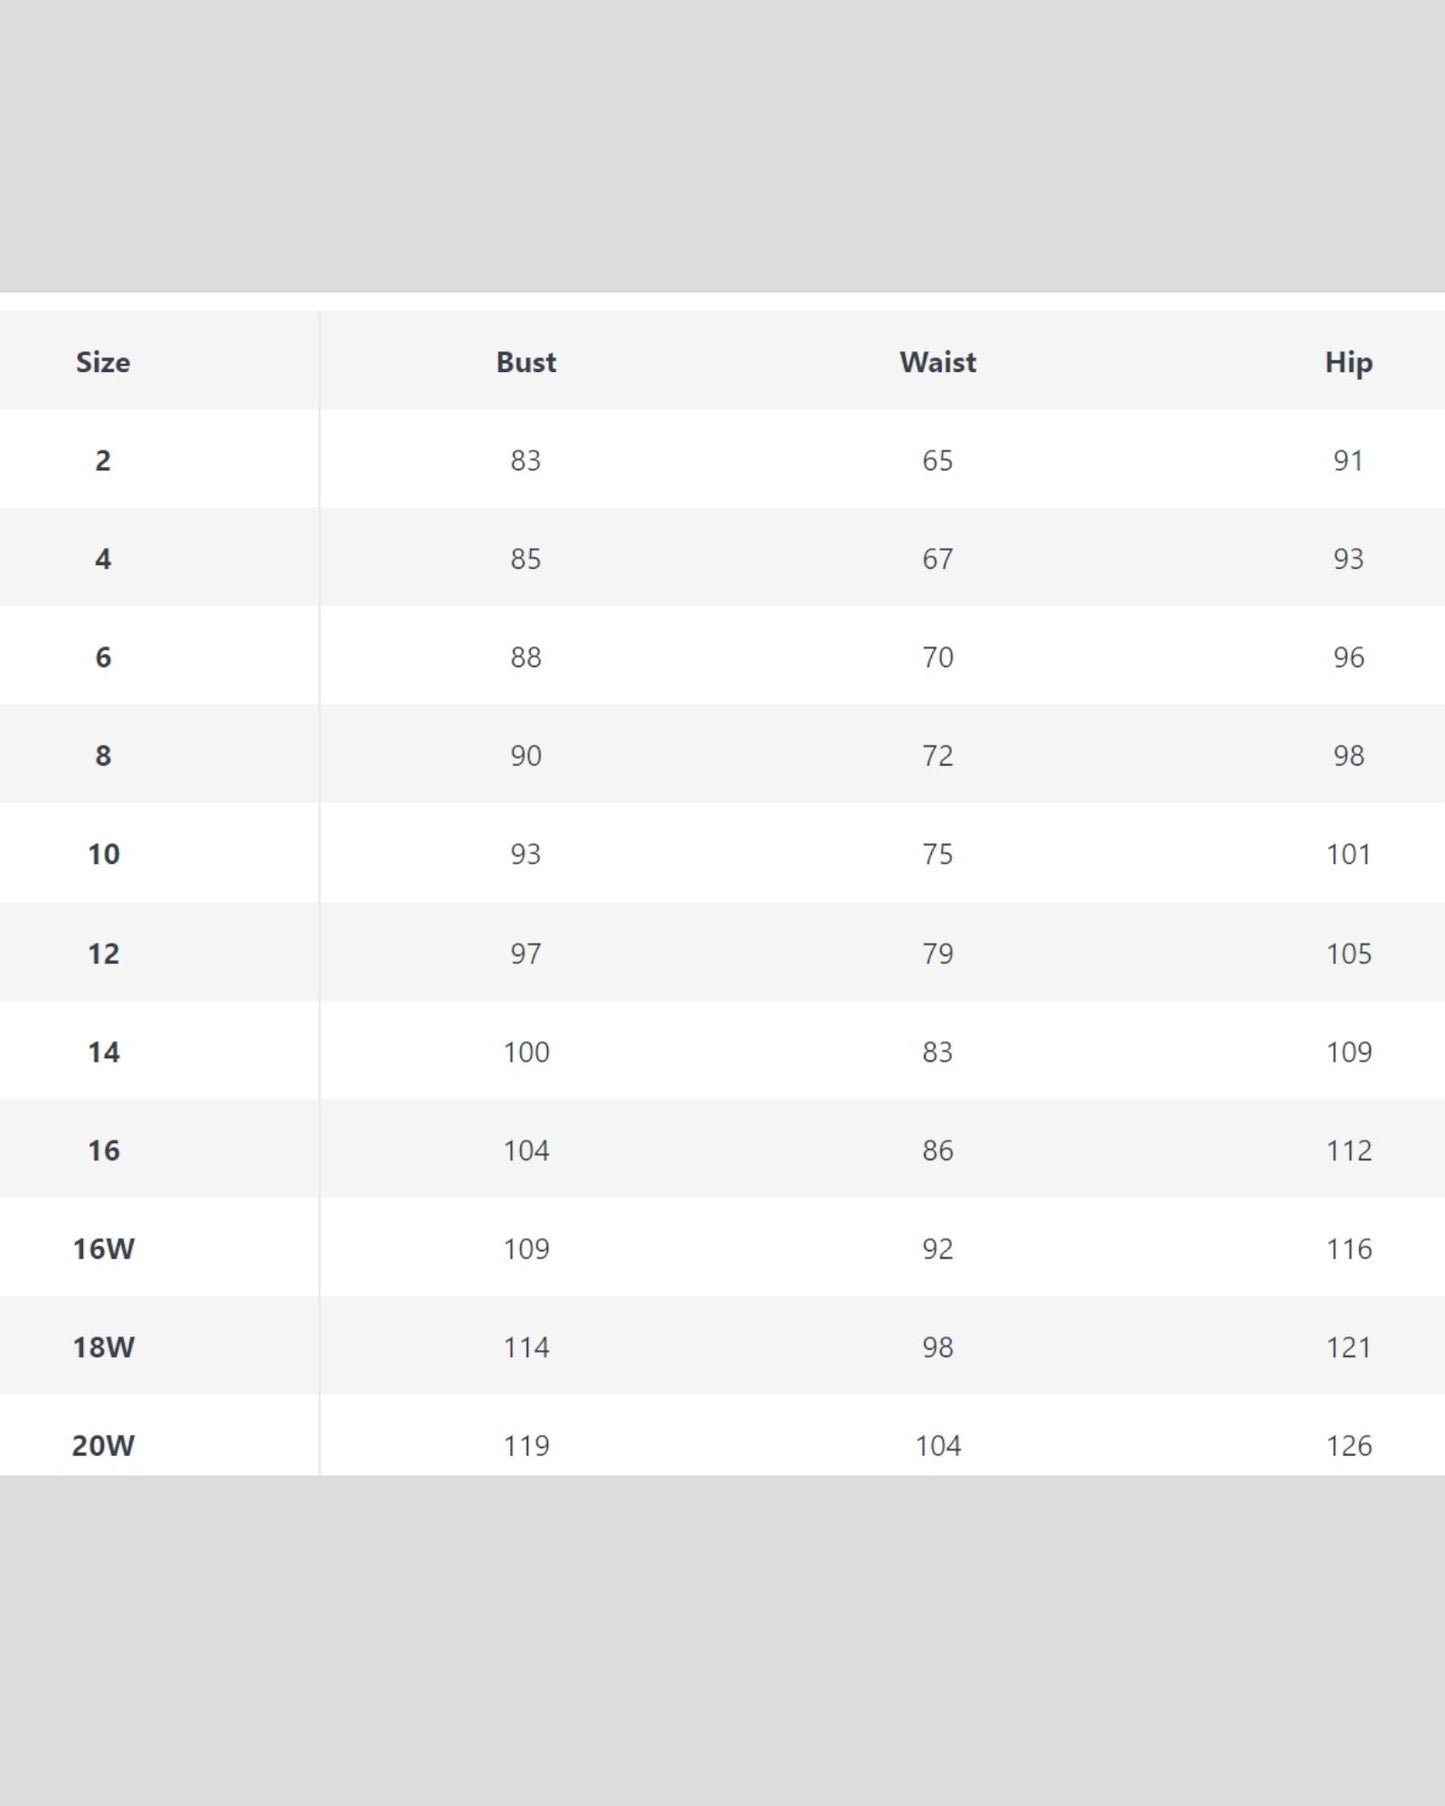The width and height of the screenshot is (1445, 1806).
Task: Click the Size column header
Action: 103,362
